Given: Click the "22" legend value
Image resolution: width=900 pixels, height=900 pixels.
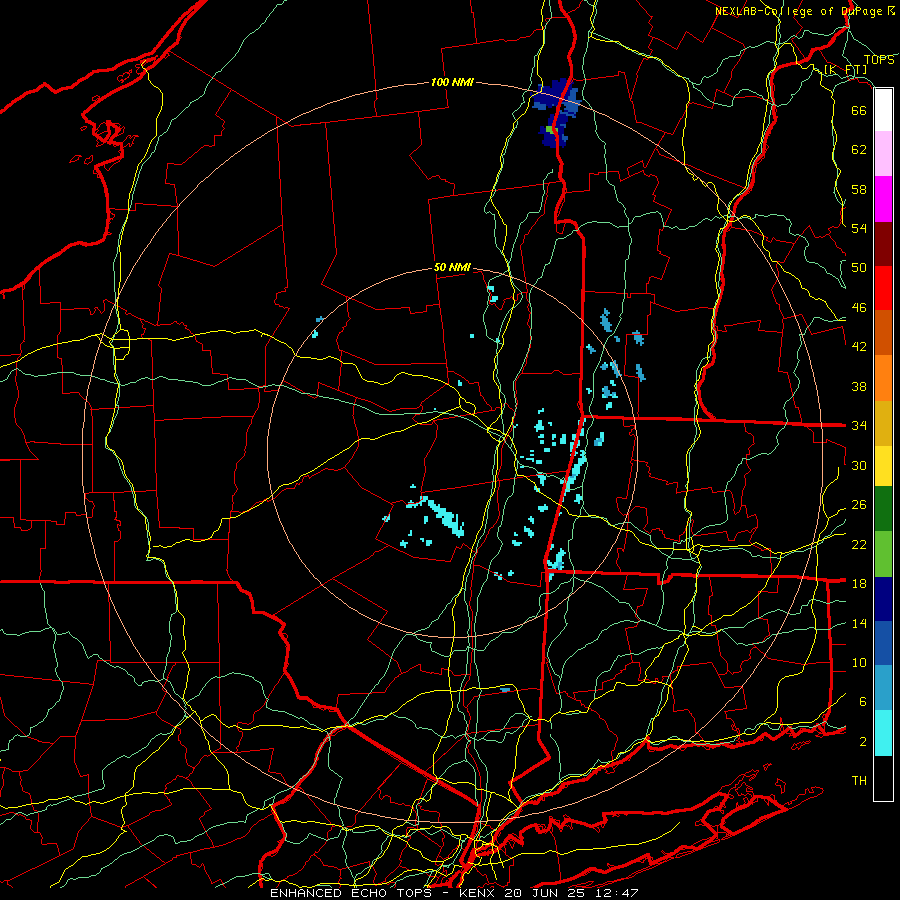Looking at the screenshot, I should pyautogui.click(x=859, y=544).
